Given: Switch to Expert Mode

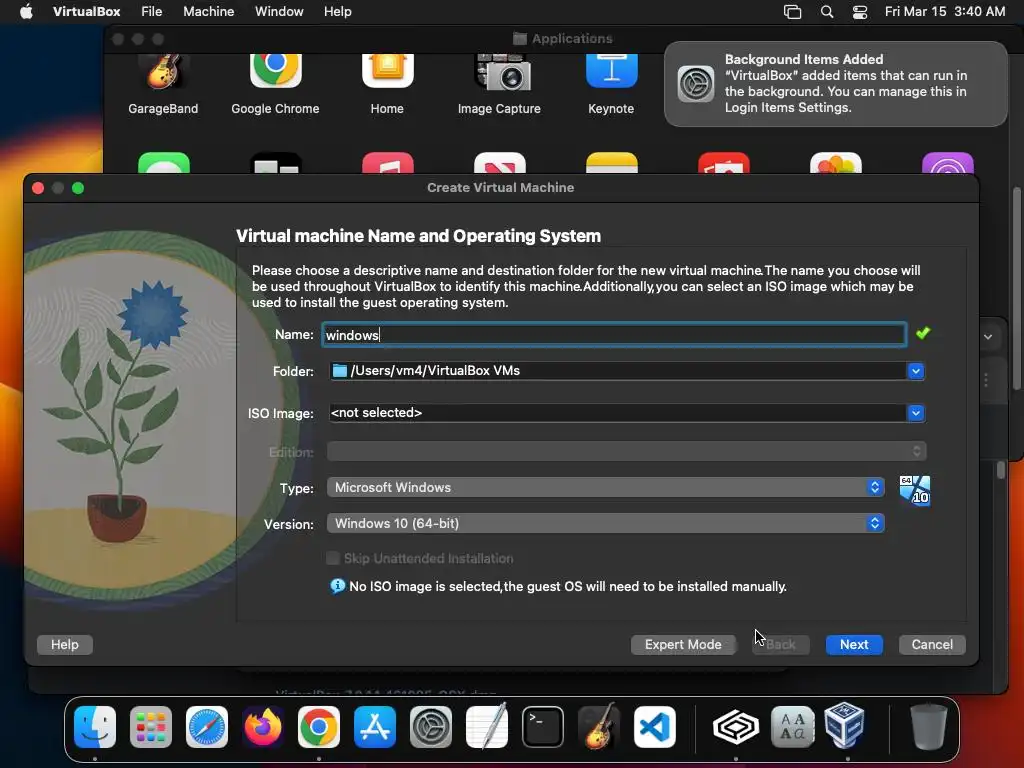Looking at the screenshot, I should [x=683, y=645].
